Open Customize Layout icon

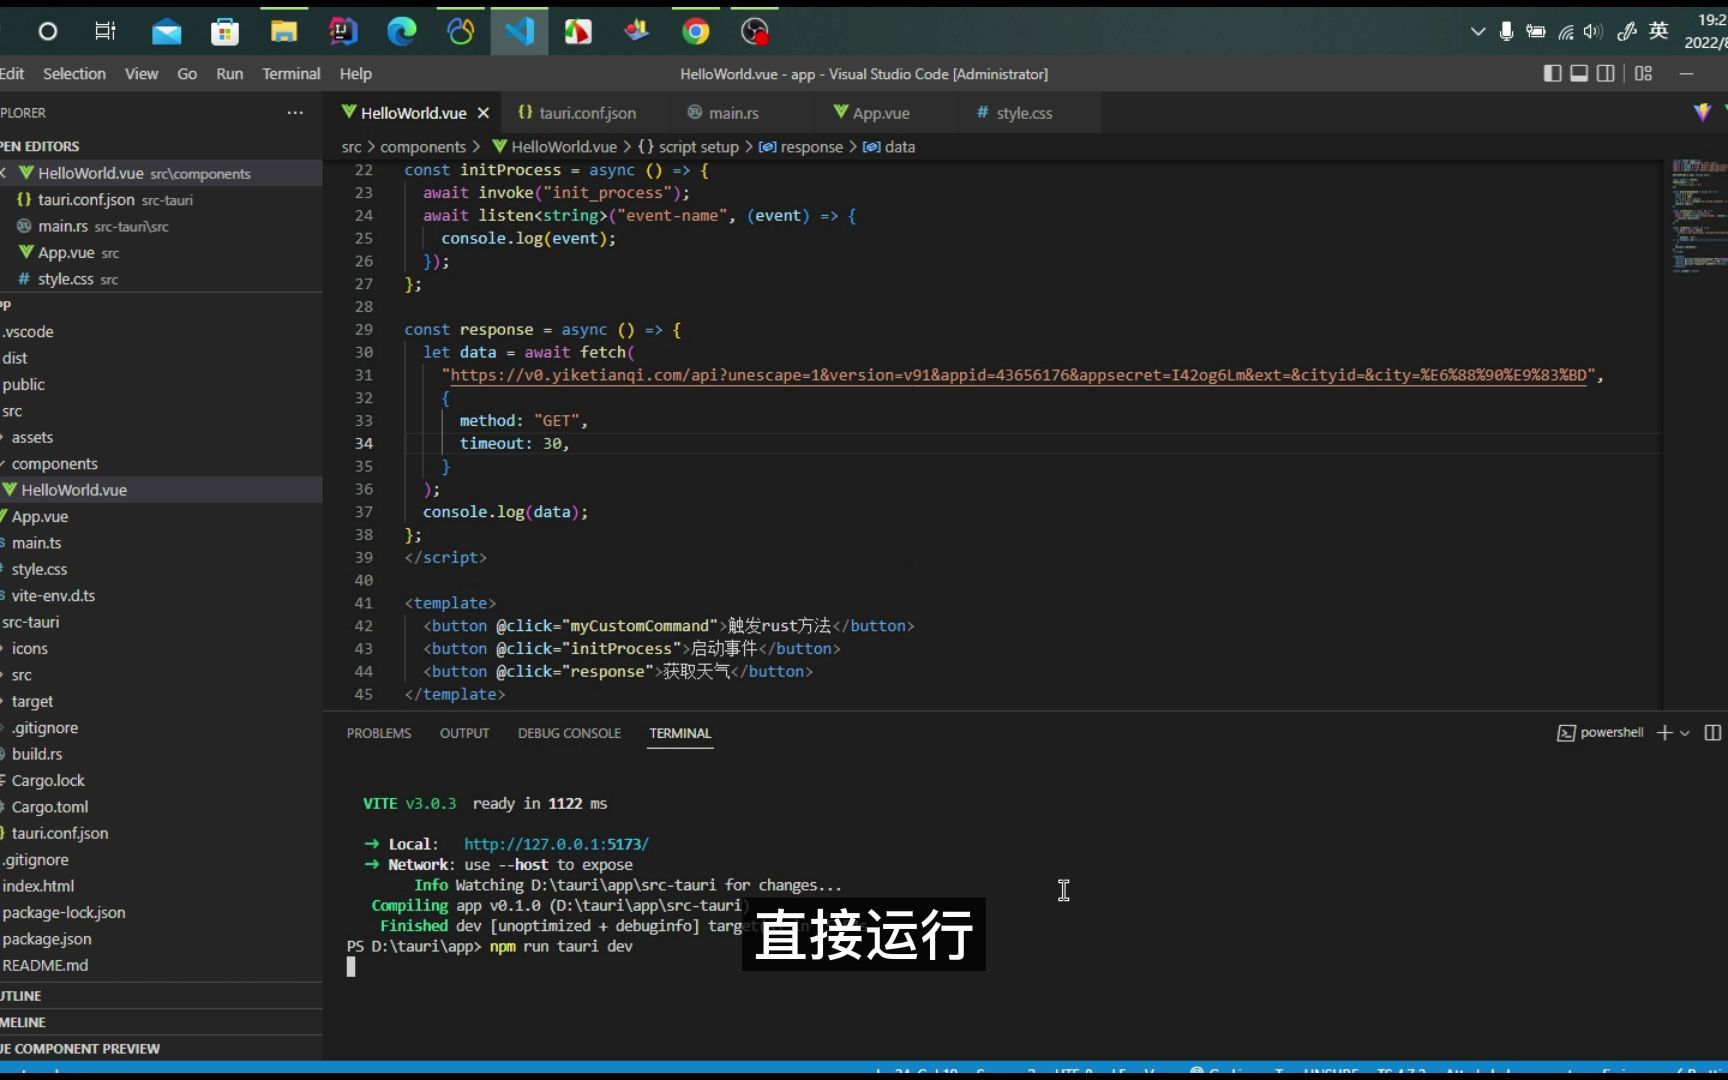pos(1644,73)
